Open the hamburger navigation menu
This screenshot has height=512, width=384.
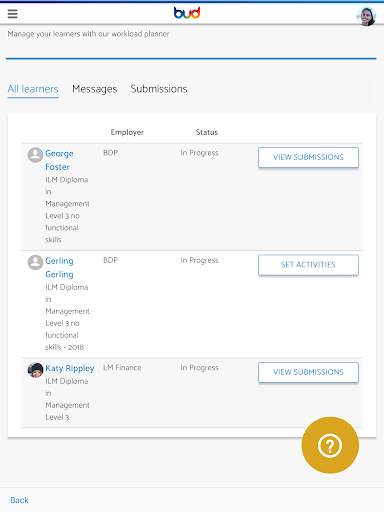pyautogui.click(x=13, y=14)
